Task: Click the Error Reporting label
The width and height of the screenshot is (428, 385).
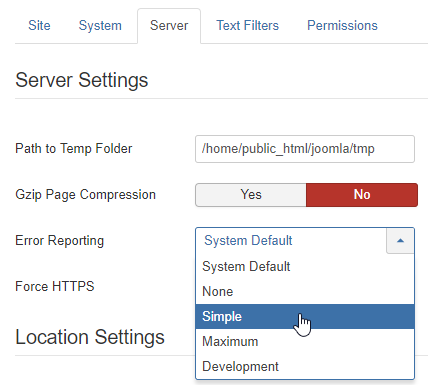Action: [60, 241]
